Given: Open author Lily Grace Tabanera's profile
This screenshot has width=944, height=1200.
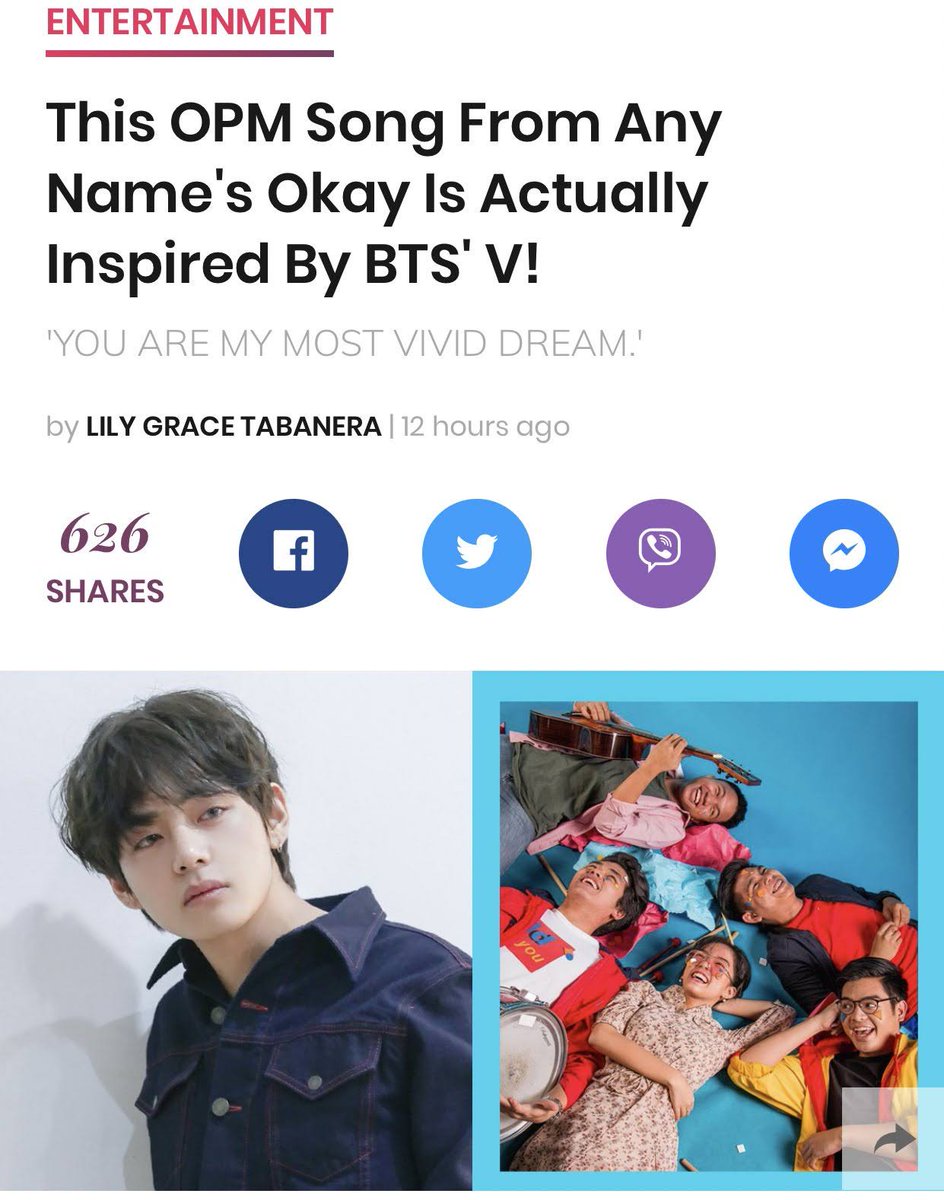Looking at the screenshot, I should point(234,426).
